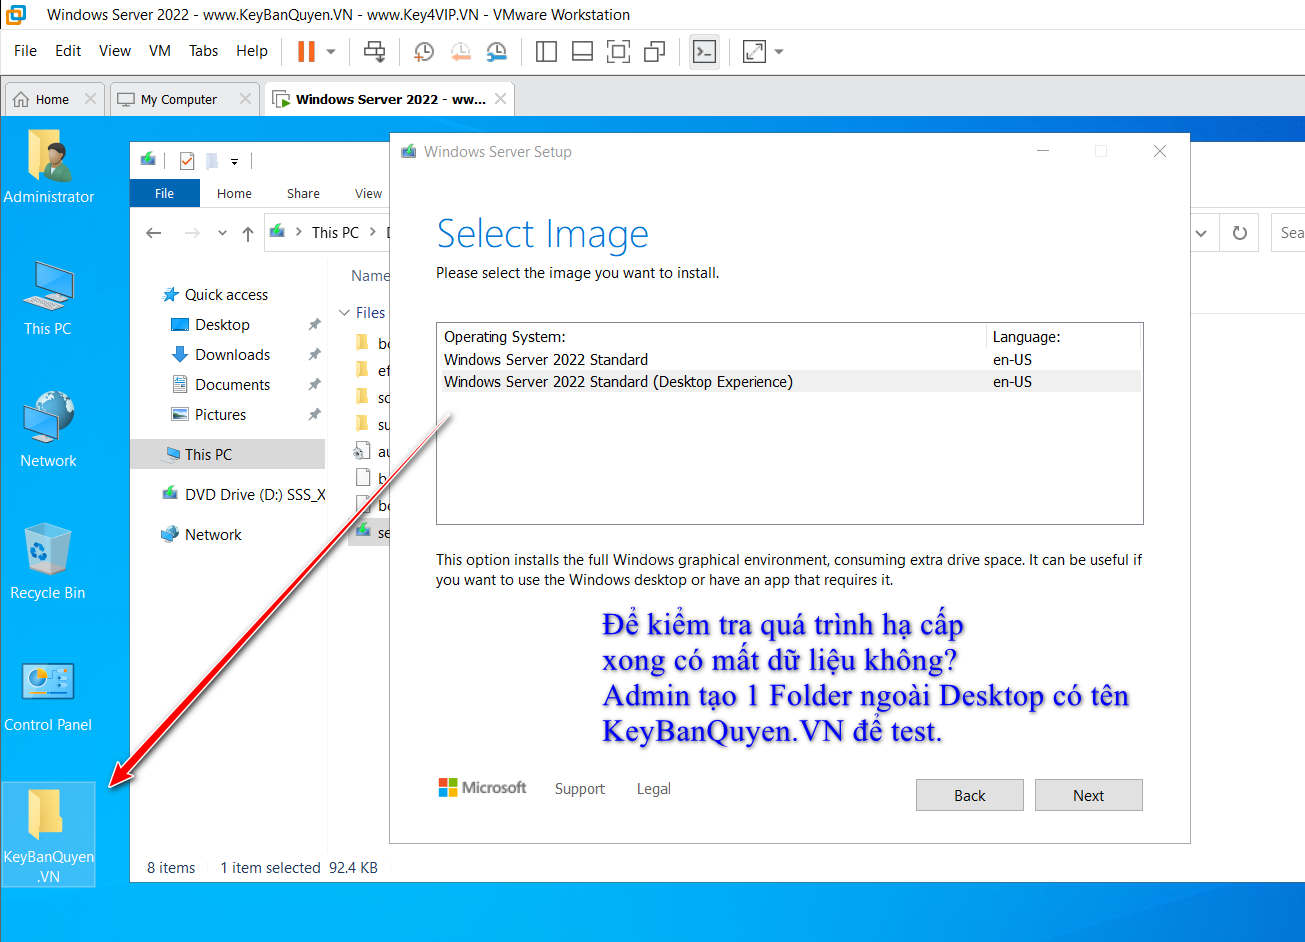Open the Administrator folder on the desktop
Screen dimensions: 1305x942
pyautogui.click(x=48, y=166)
